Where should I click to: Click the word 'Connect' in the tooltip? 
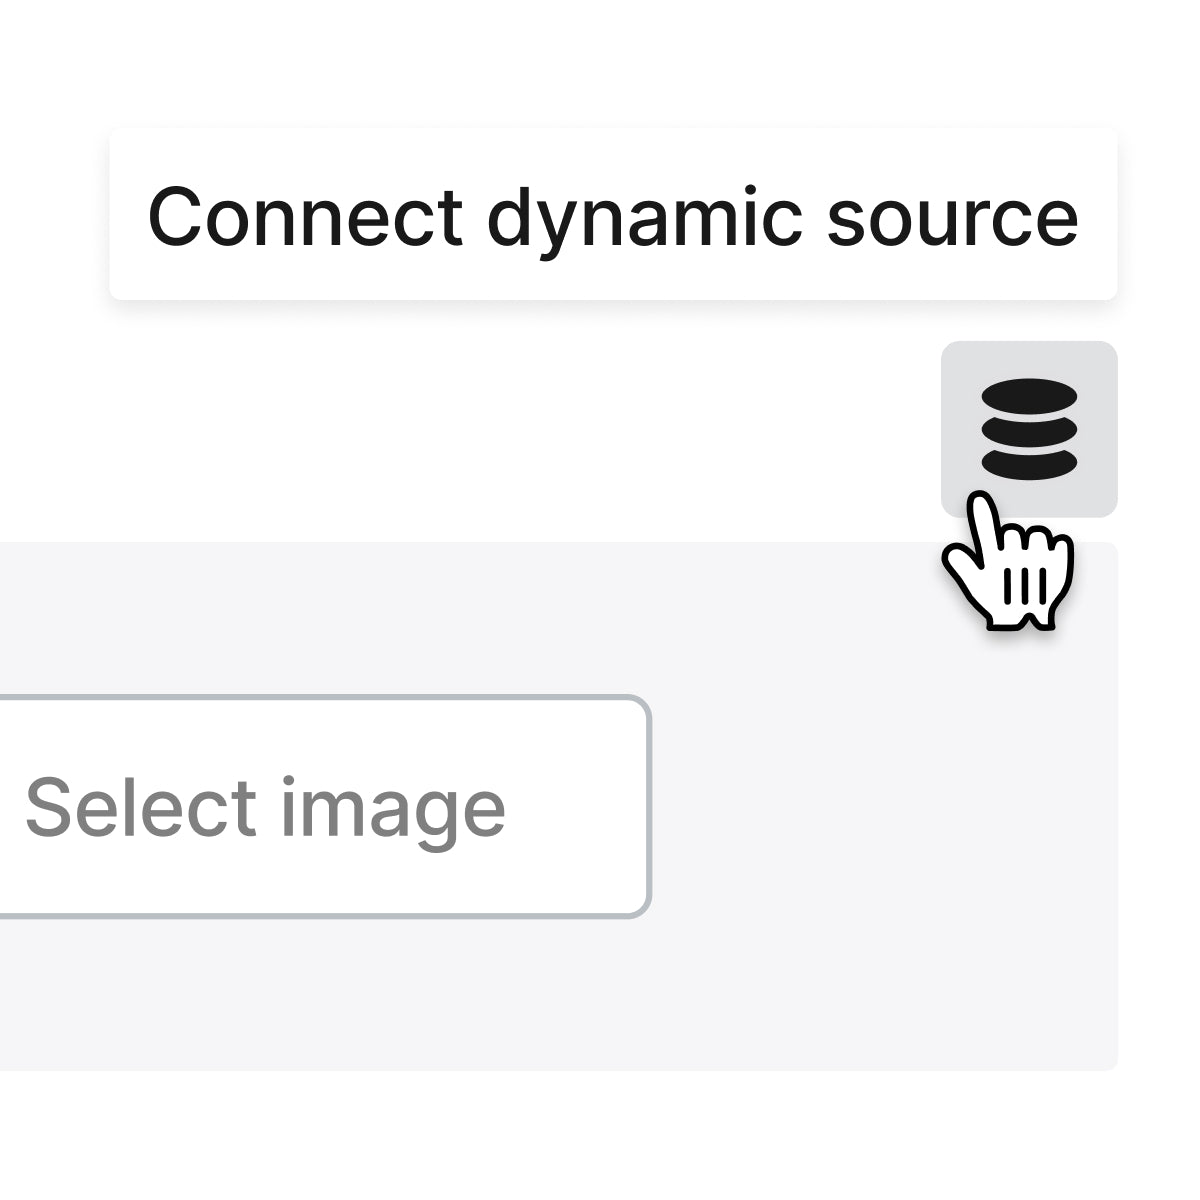click(x=305, y=217)
